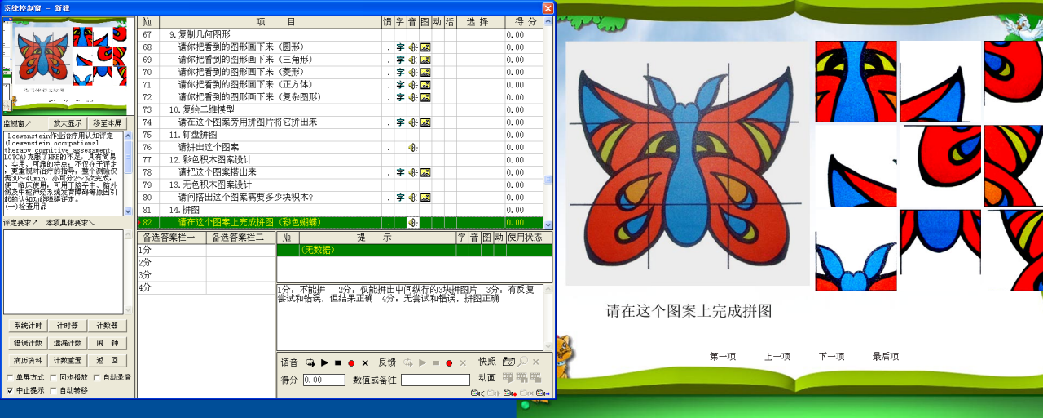Click the picture icon in row 72
Screen dimensions: 1044x418
pyautogui.click(x=425, y=97)
